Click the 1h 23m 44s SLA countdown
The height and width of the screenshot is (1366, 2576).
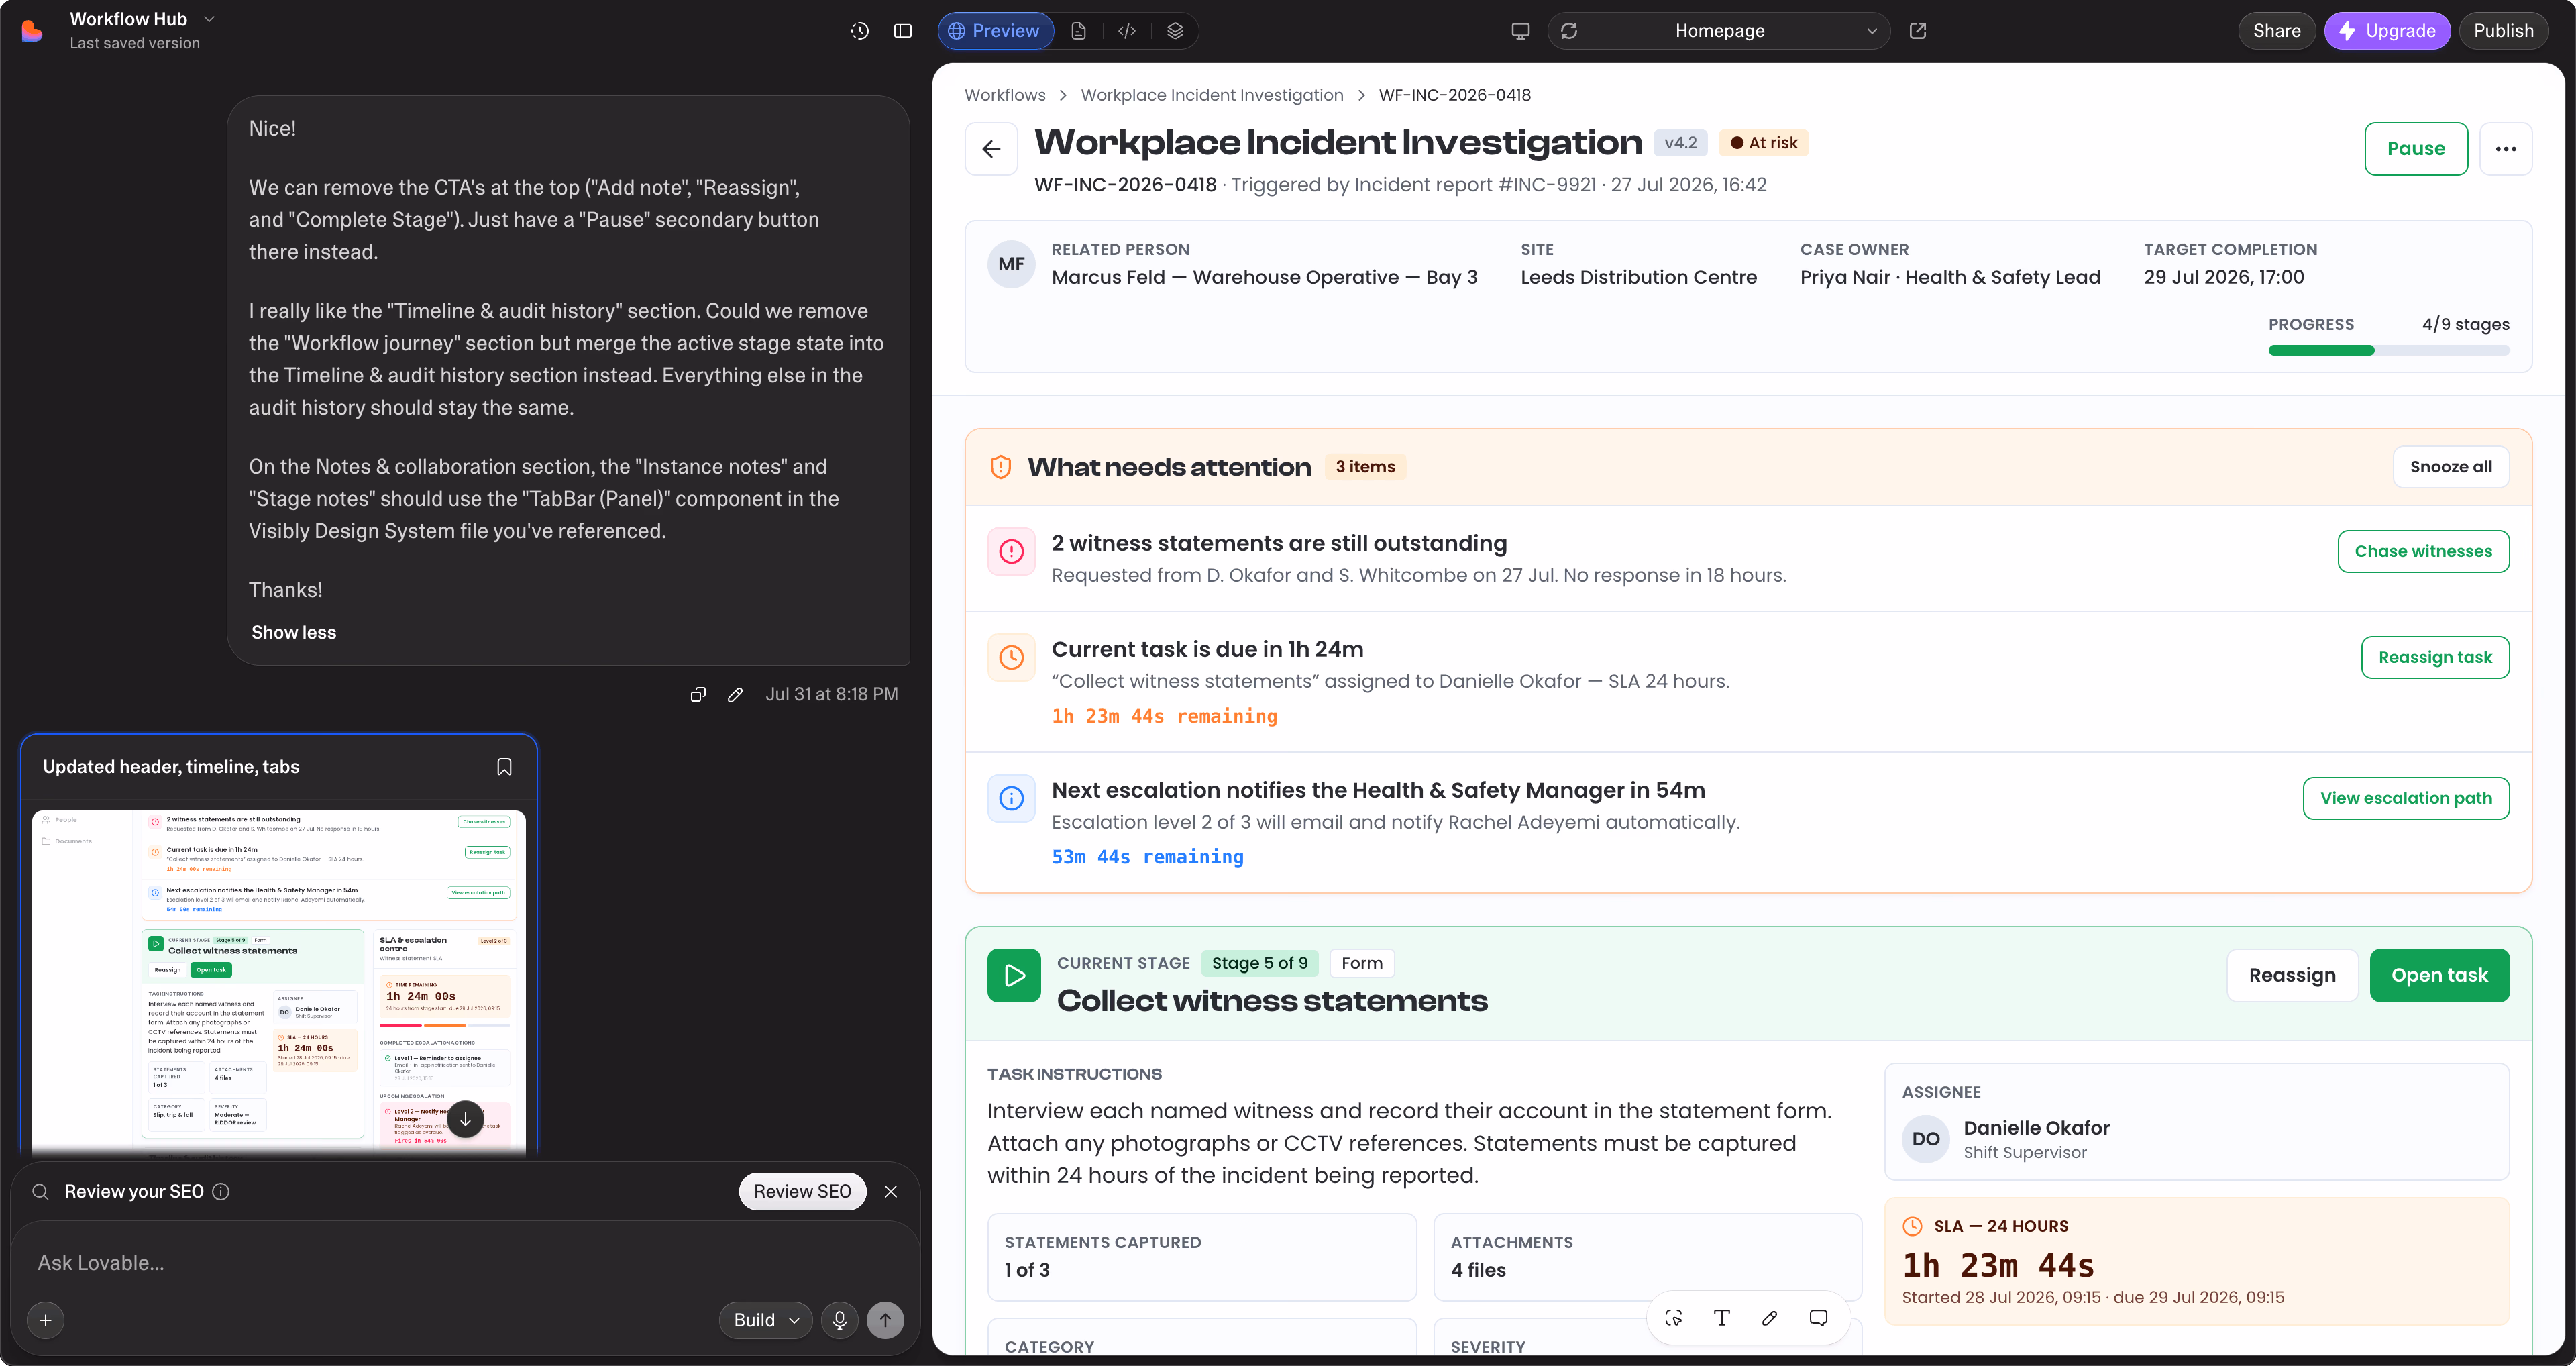[x=1998, y=1266]
